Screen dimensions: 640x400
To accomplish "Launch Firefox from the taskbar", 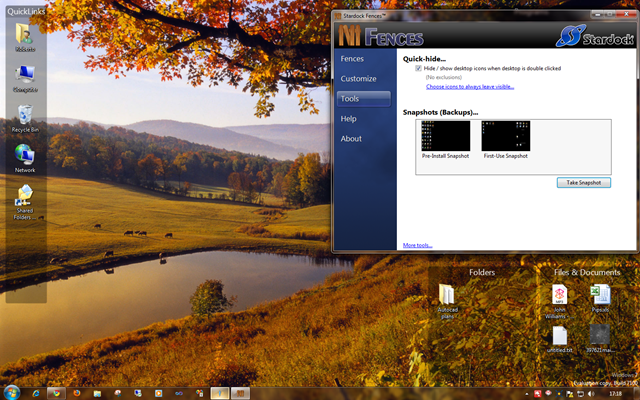I will [x=77, y=393].
